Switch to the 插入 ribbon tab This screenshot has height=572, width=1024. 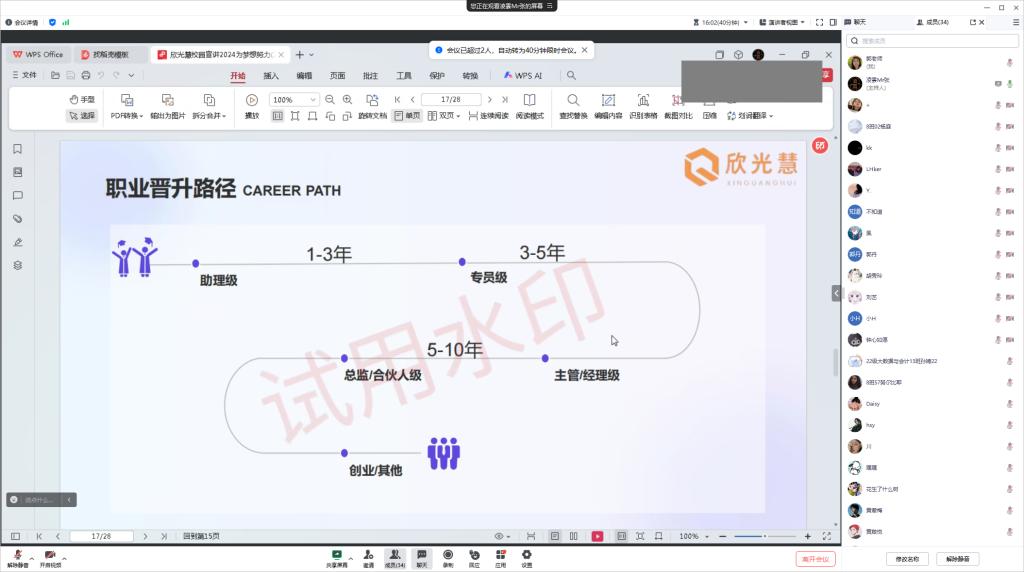[271, 75]
